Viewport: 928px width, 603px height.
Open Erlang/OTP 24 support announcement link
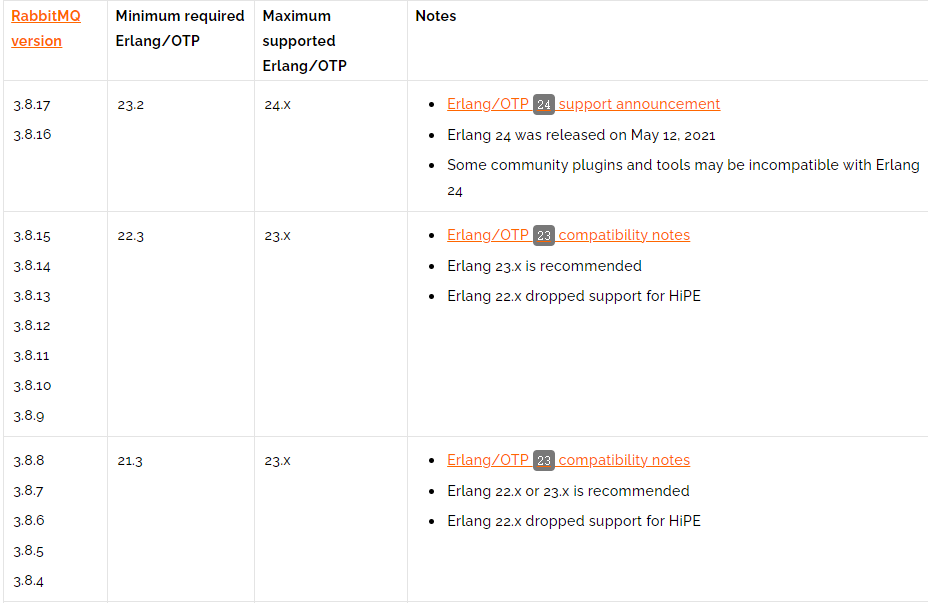pyautogui.click(x=583, y=104)
